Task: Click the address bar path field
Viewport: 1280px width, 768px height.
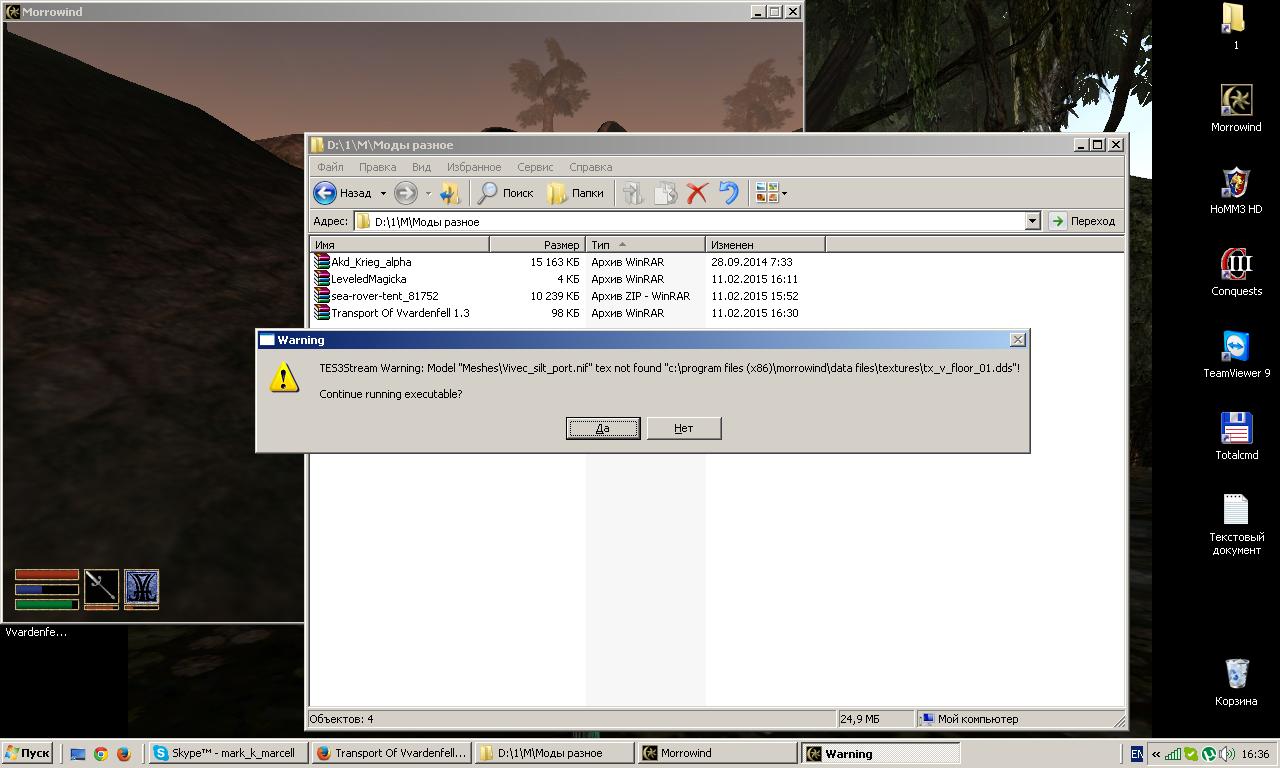Action: tap(697, 221)
